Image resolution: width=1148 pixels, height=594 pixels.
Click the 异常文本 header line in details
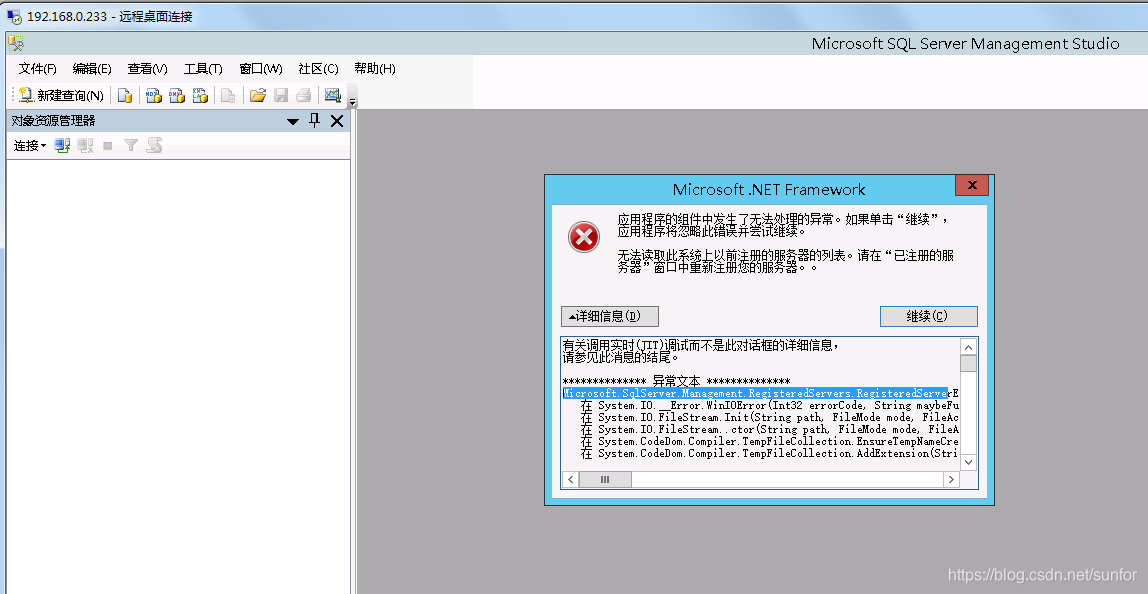tap(676, 382)
